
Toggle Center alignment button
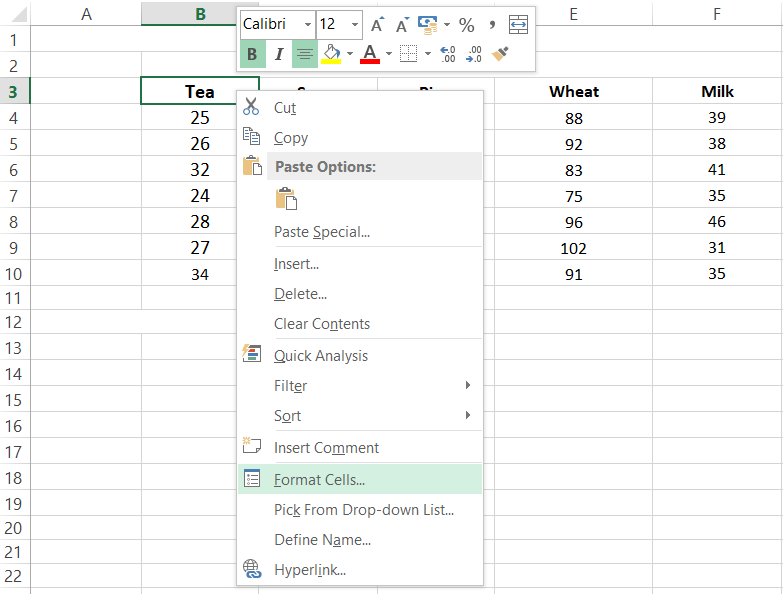(305, 54)
